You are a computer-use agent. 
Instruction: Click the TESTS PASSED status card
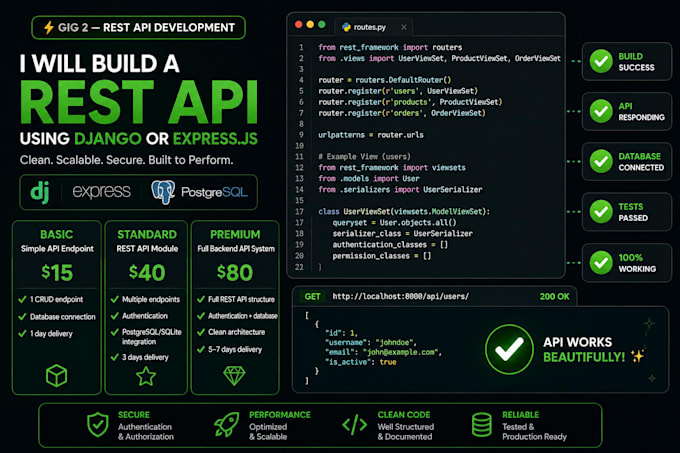pos(627,212)
